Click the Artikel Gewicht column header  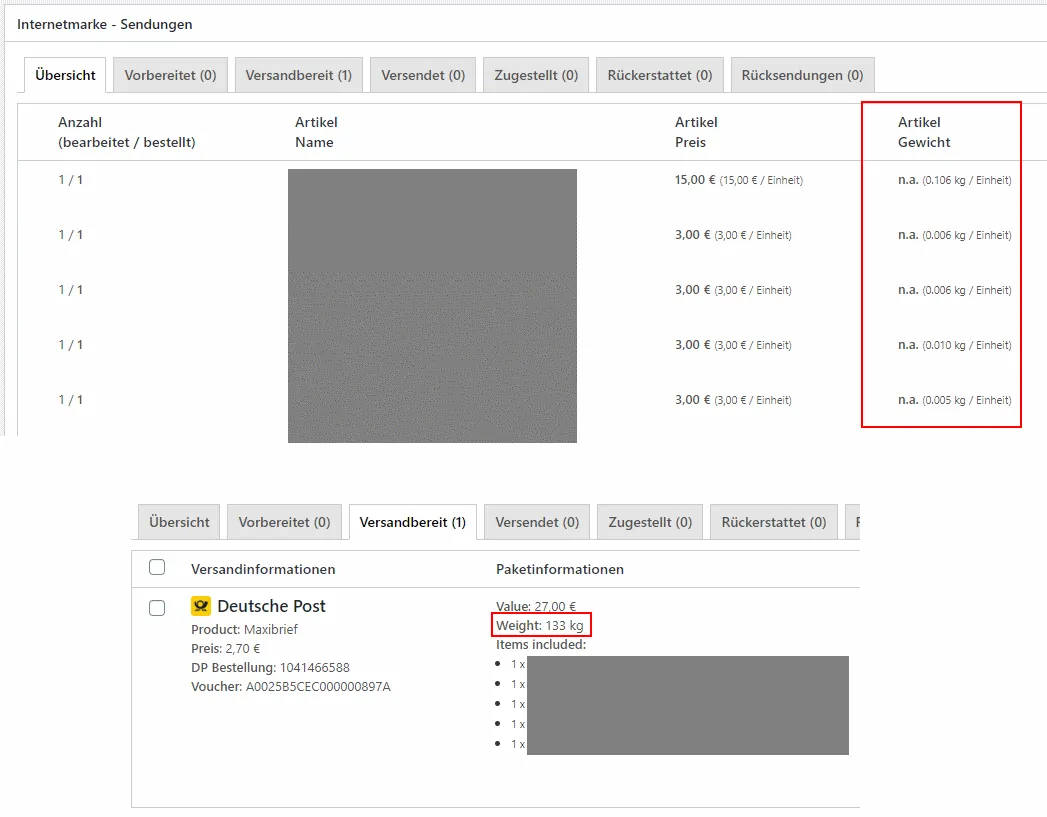pos(924,132)
